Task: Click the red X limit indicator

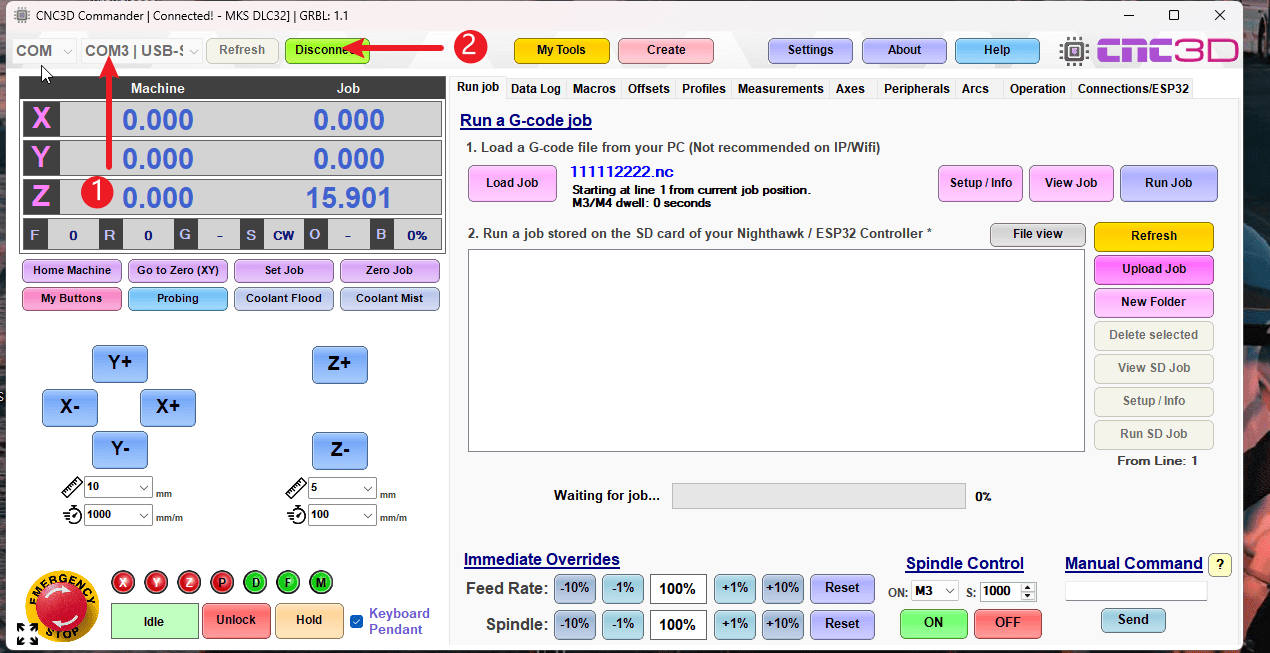Action: 123,582
